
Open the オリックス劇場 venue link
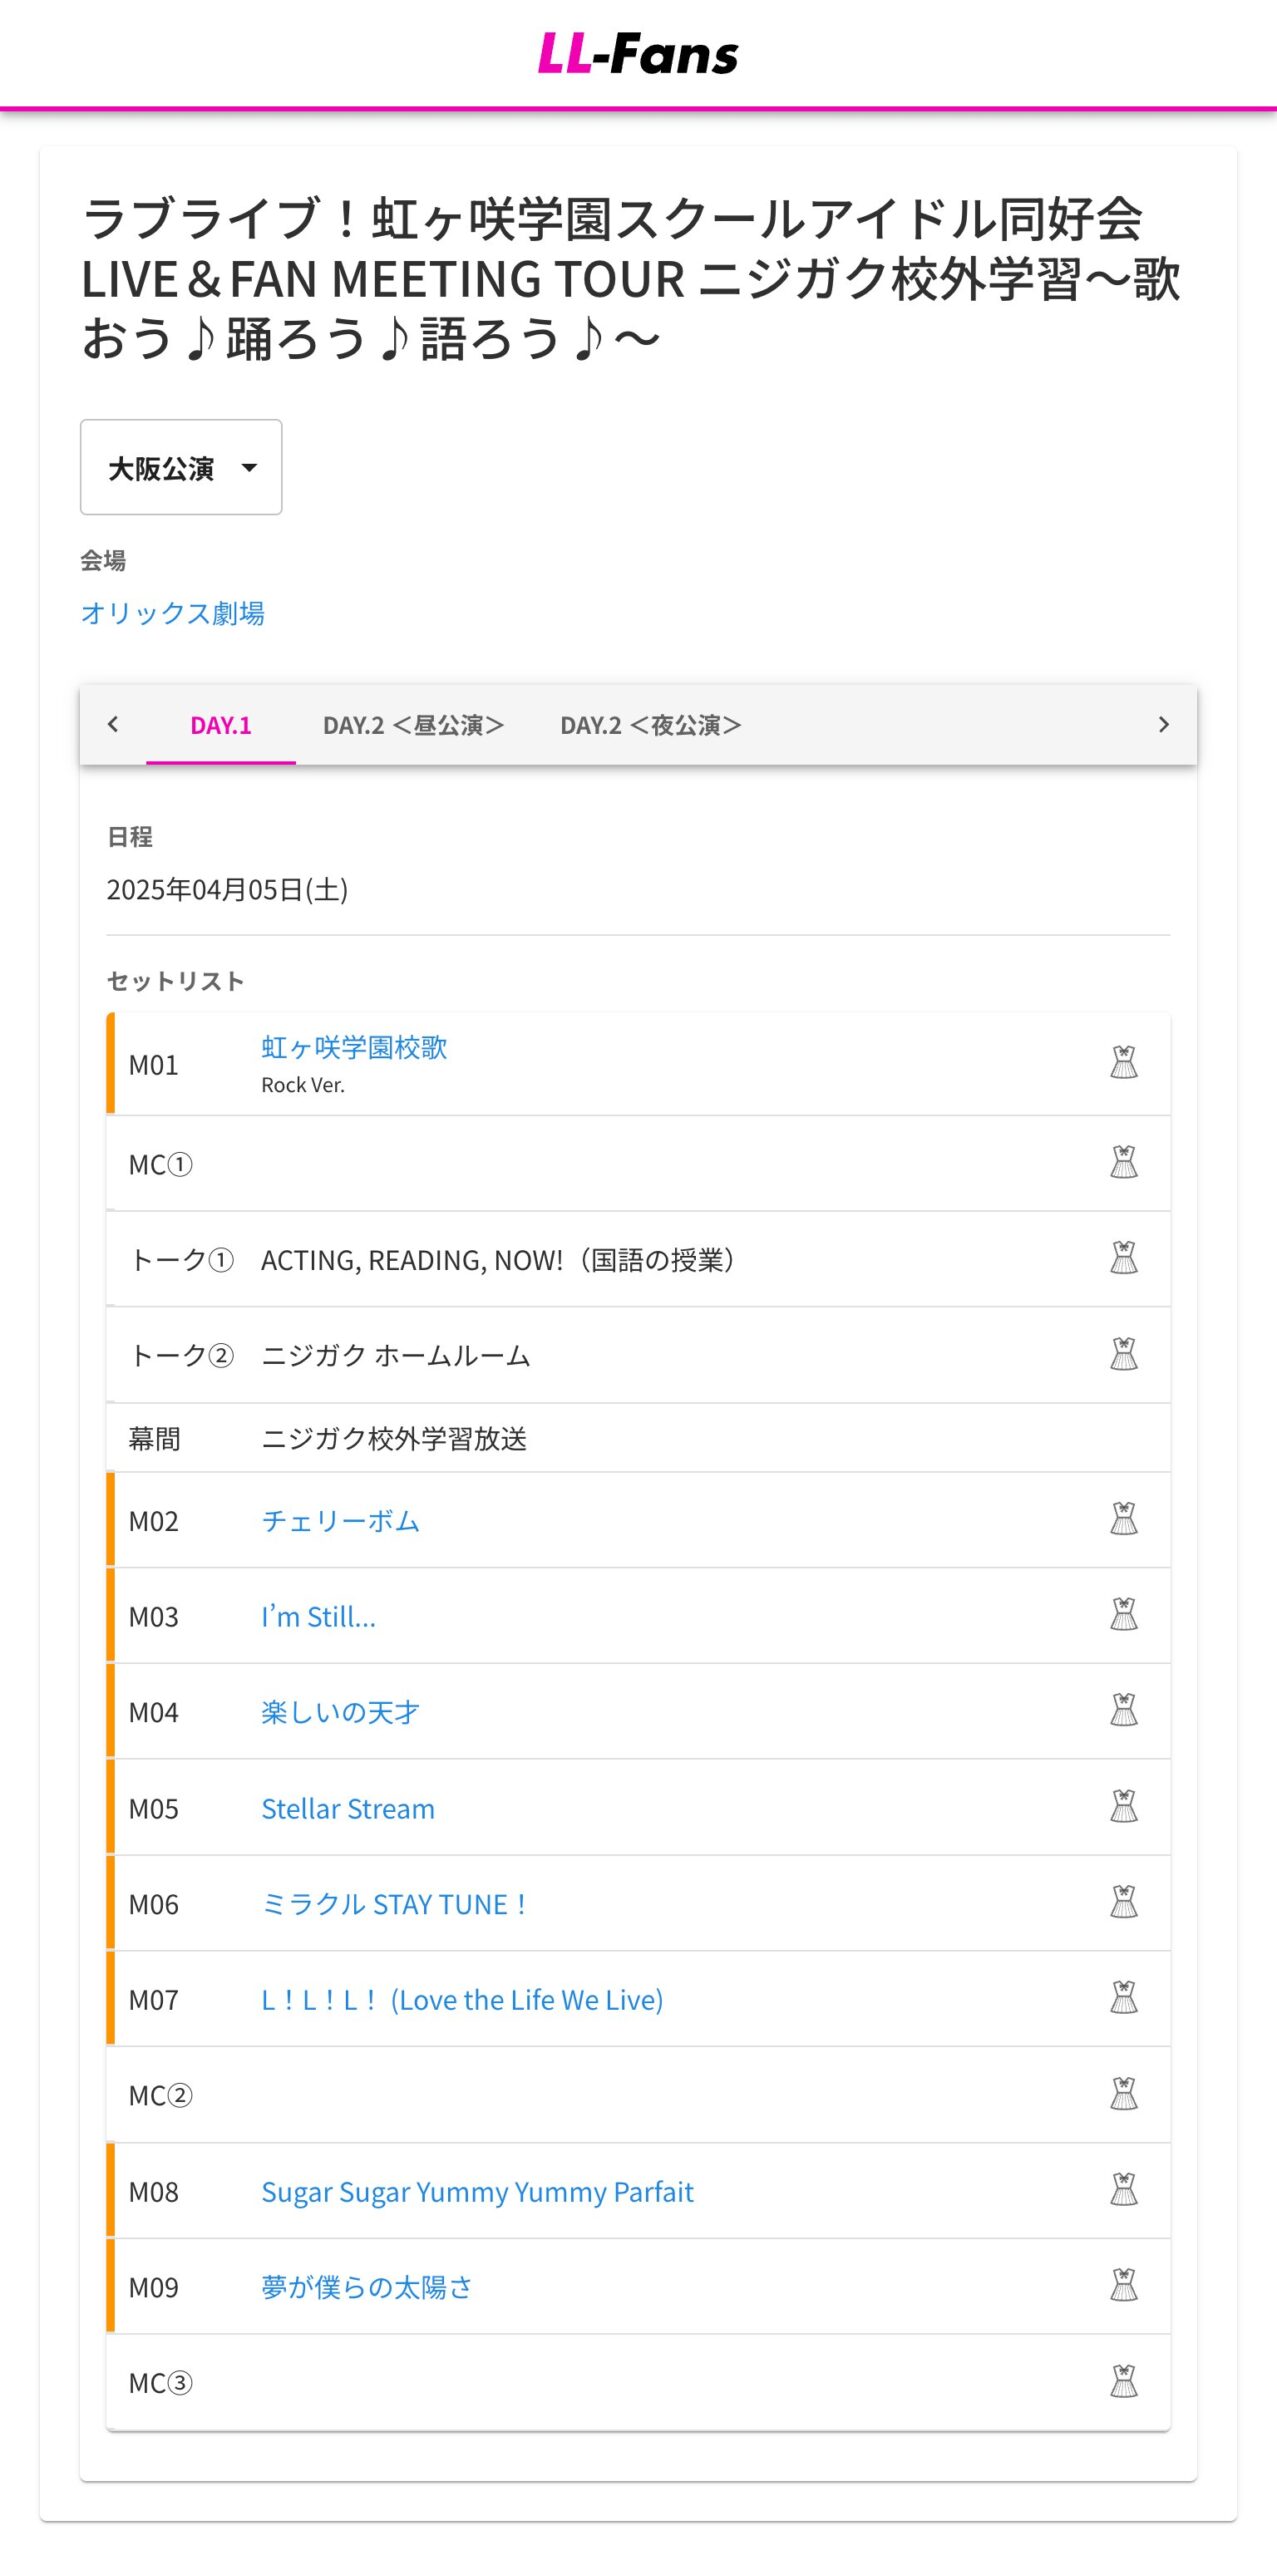173,613
